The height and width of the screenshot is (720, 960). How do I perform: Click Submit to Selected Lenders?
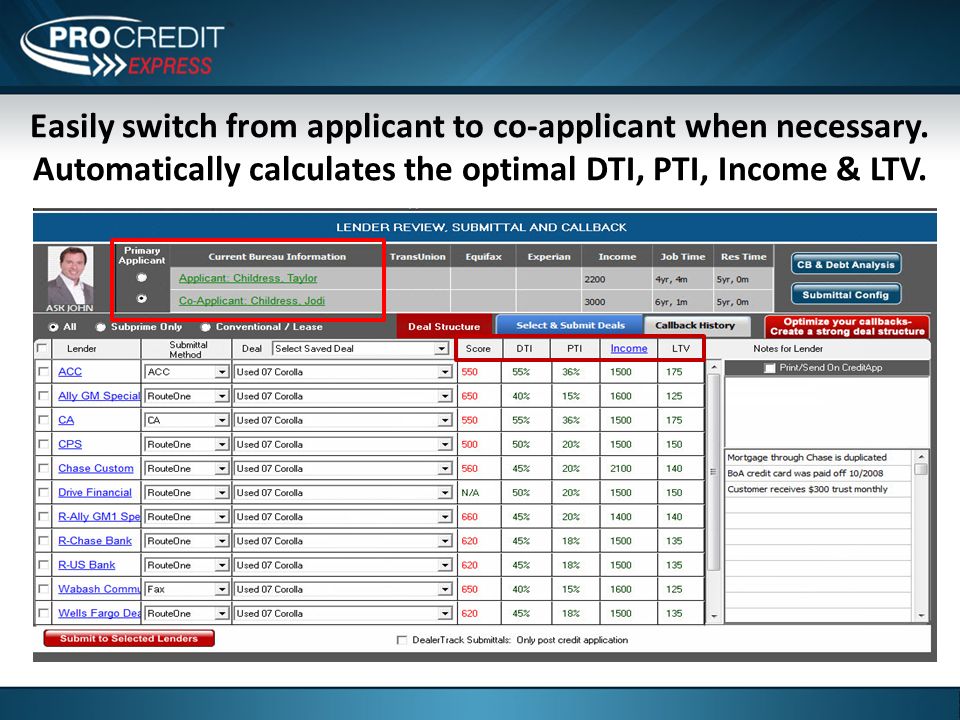pyautogui.click(x=129, y=638)
